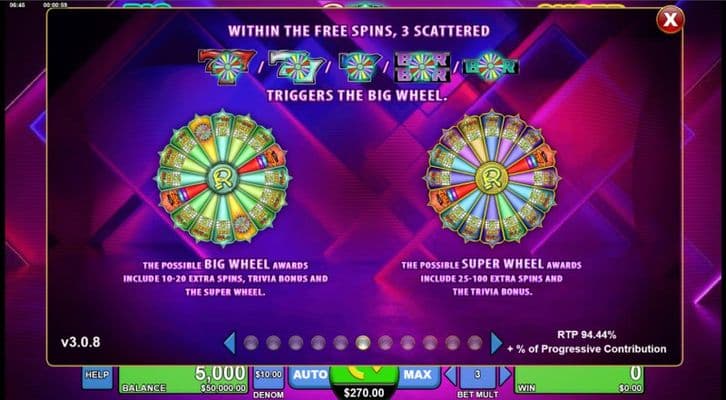The width and height of the screenshot is (726, 400).
Task: Go to the next paytable page
Action: 496,343
